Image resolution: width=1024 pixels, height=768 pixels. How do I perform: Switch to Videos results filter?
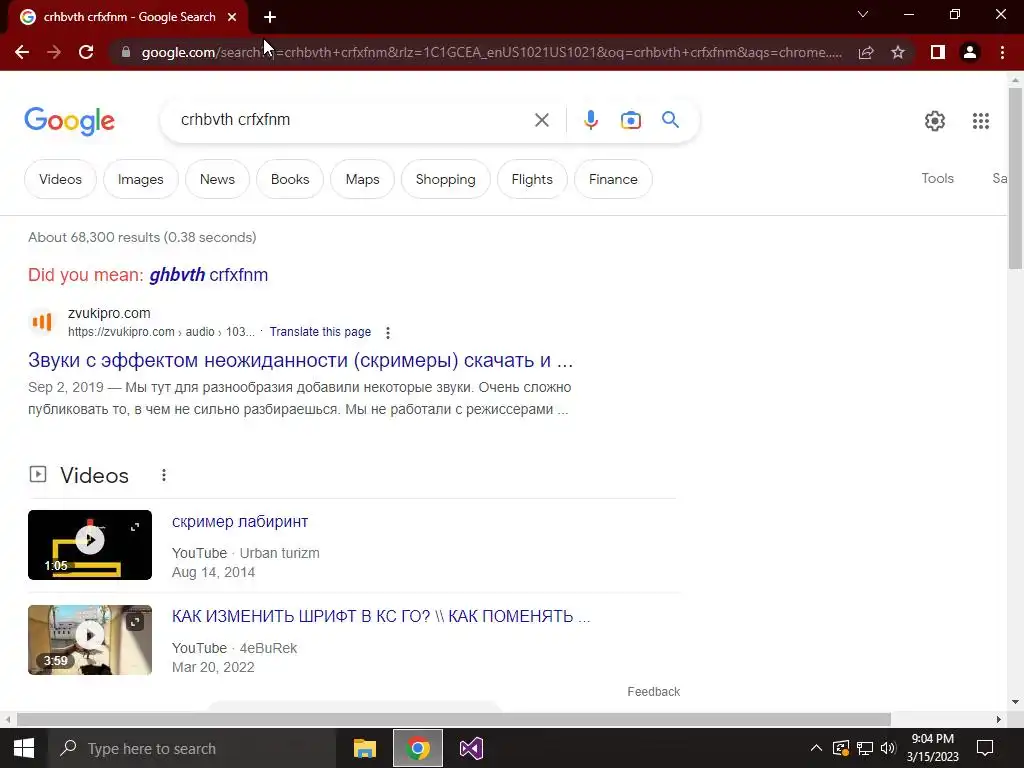click(60, 179)
